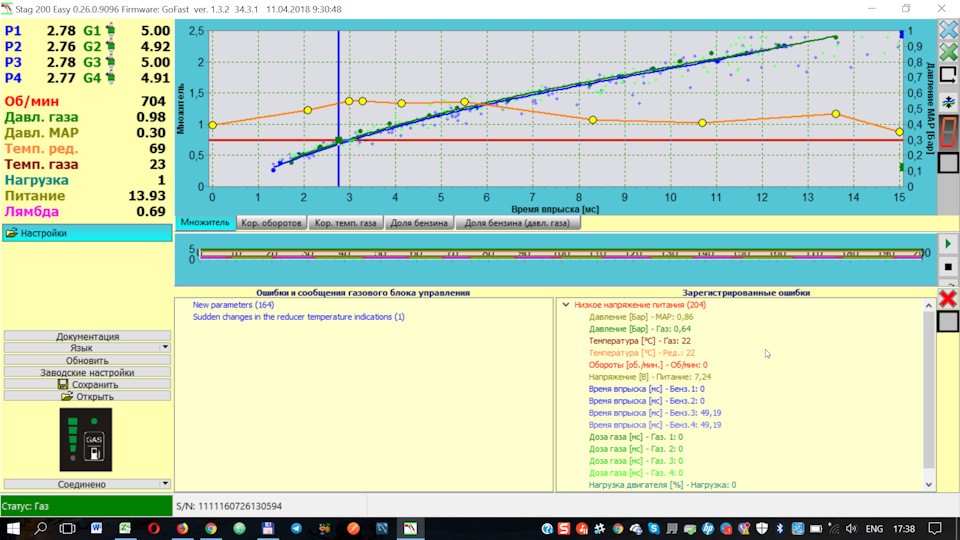Viewport: 960px width, 540px height.
Task: Toggle the G2 gas injector icon
Action: pos(110,46)
